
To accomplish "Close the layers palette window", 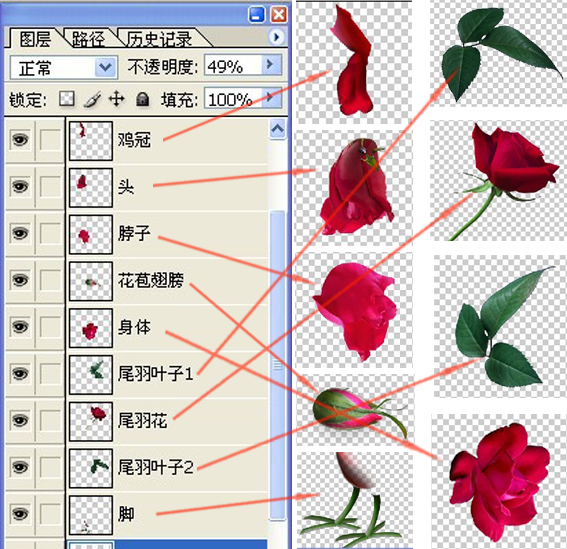I will click(x=279, y=15).
